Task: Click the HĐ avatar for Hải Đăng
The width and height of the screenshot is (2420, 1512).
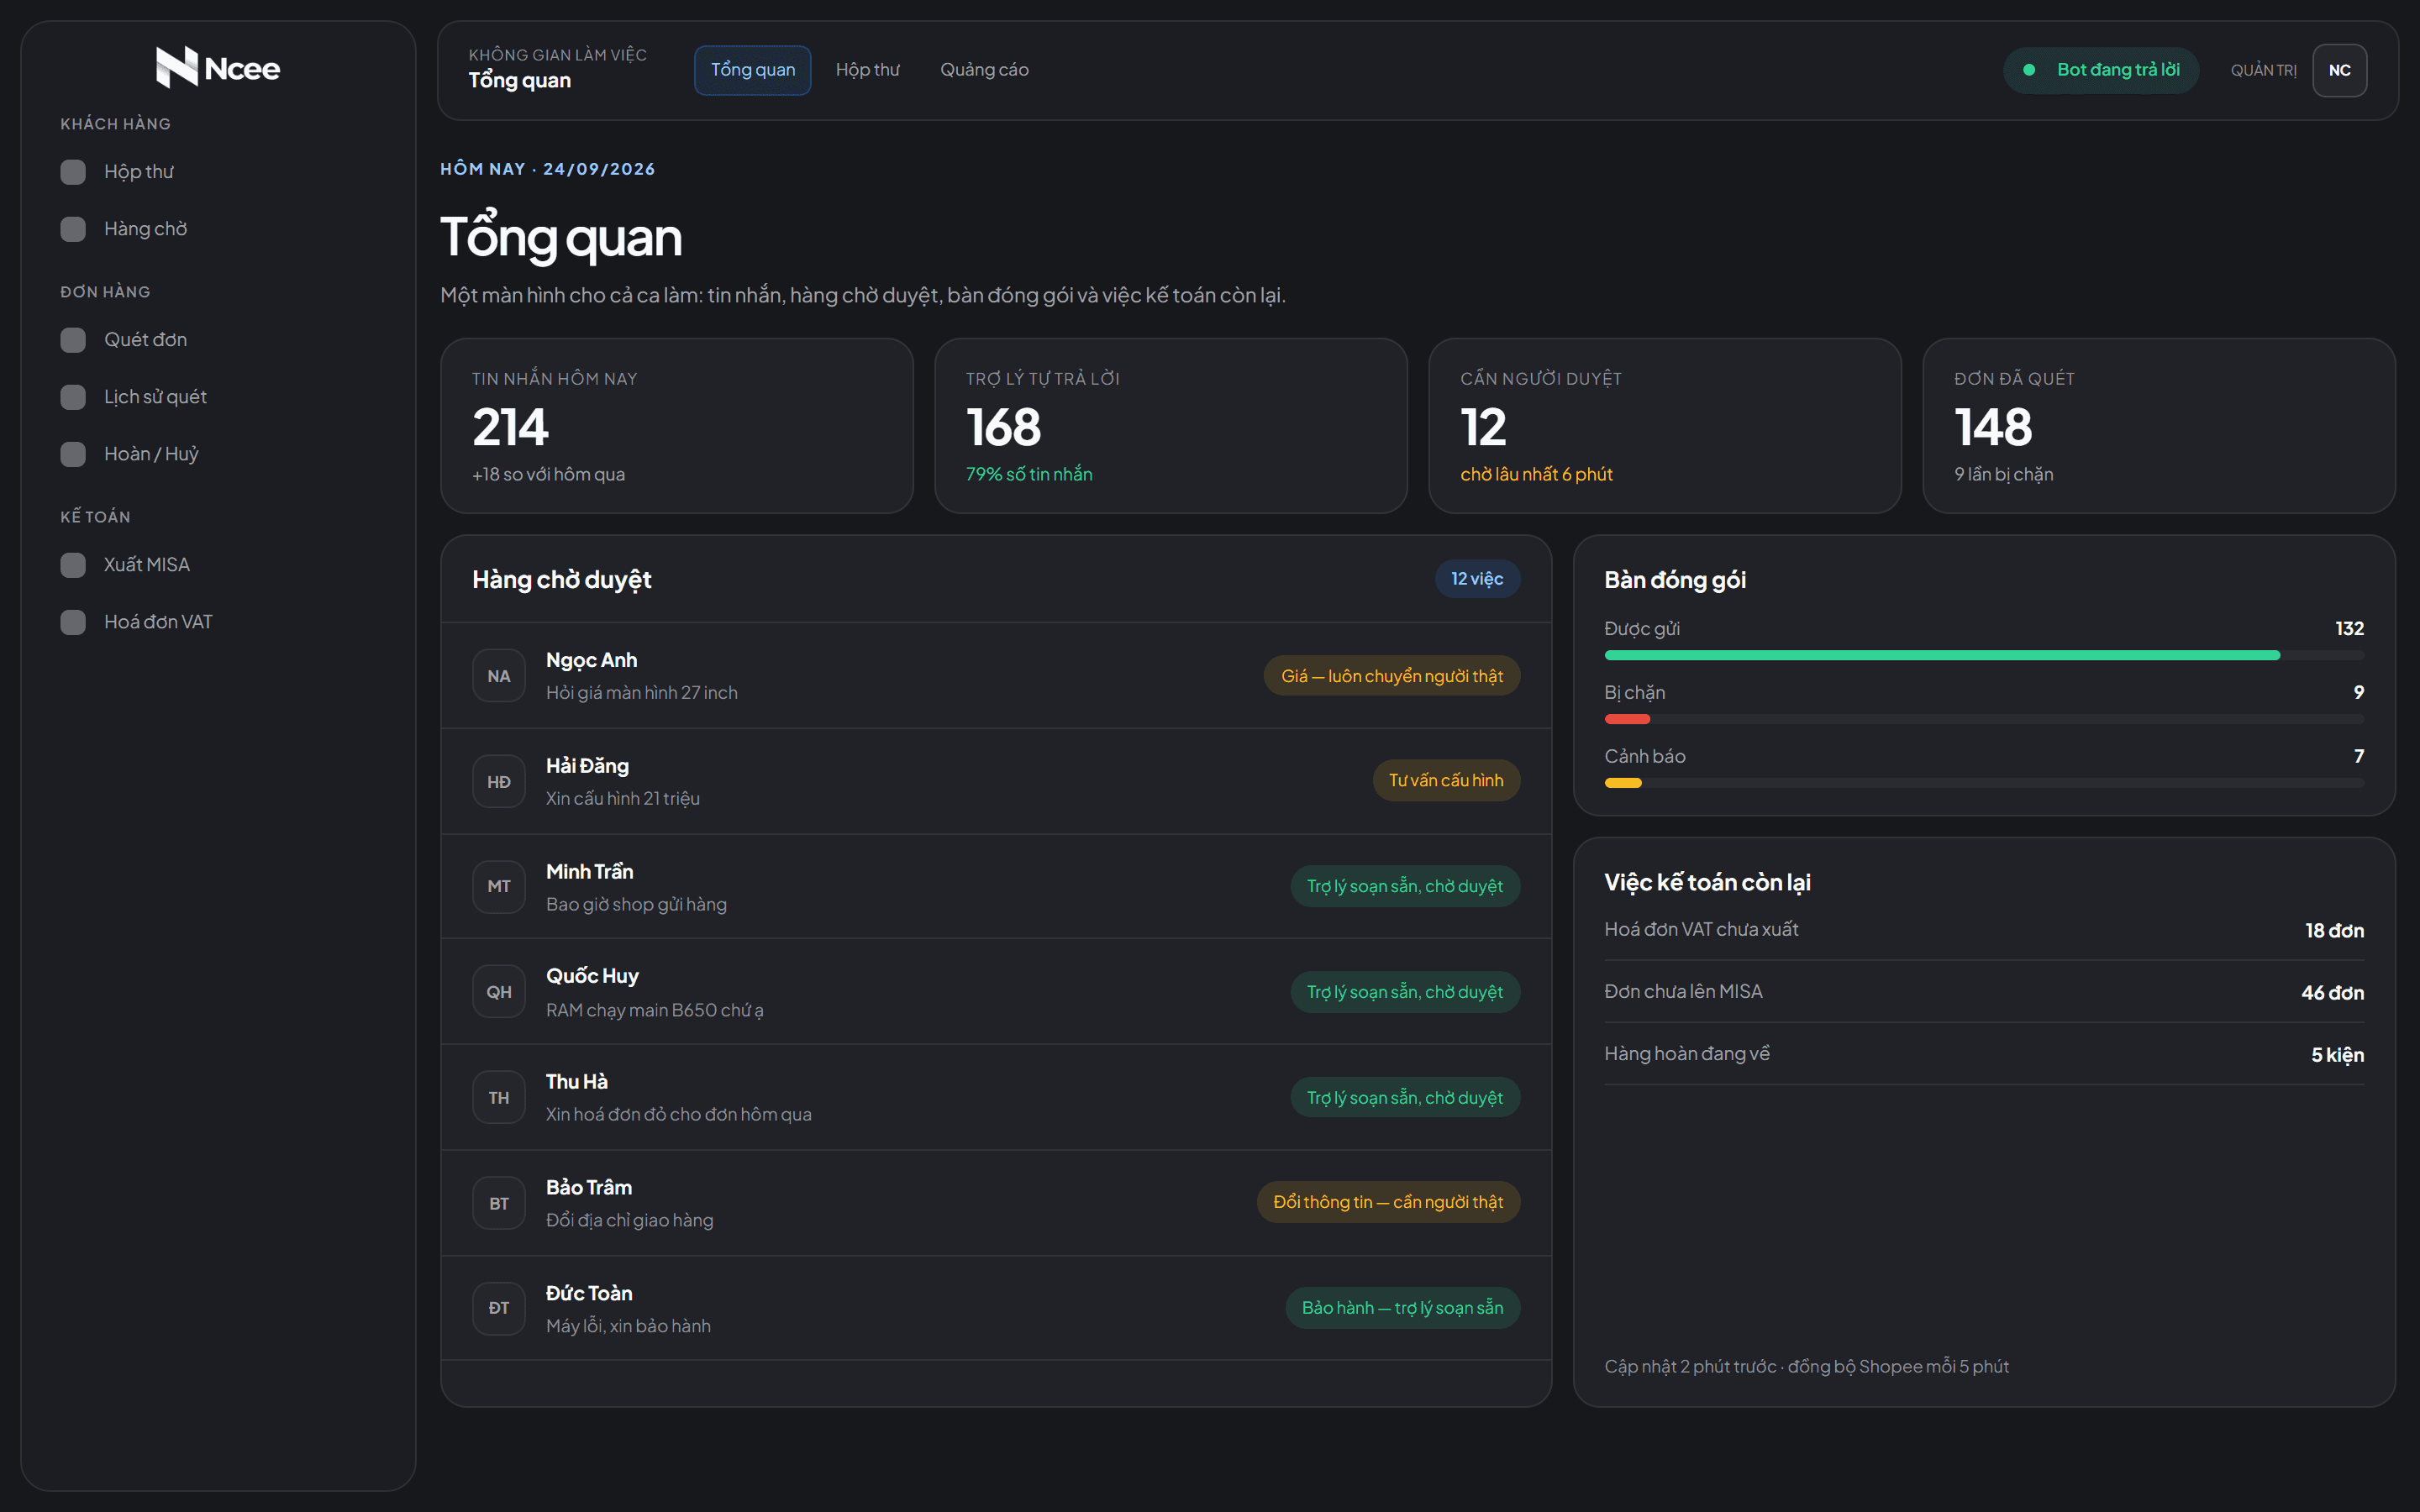Action: (x=499, y=781)
